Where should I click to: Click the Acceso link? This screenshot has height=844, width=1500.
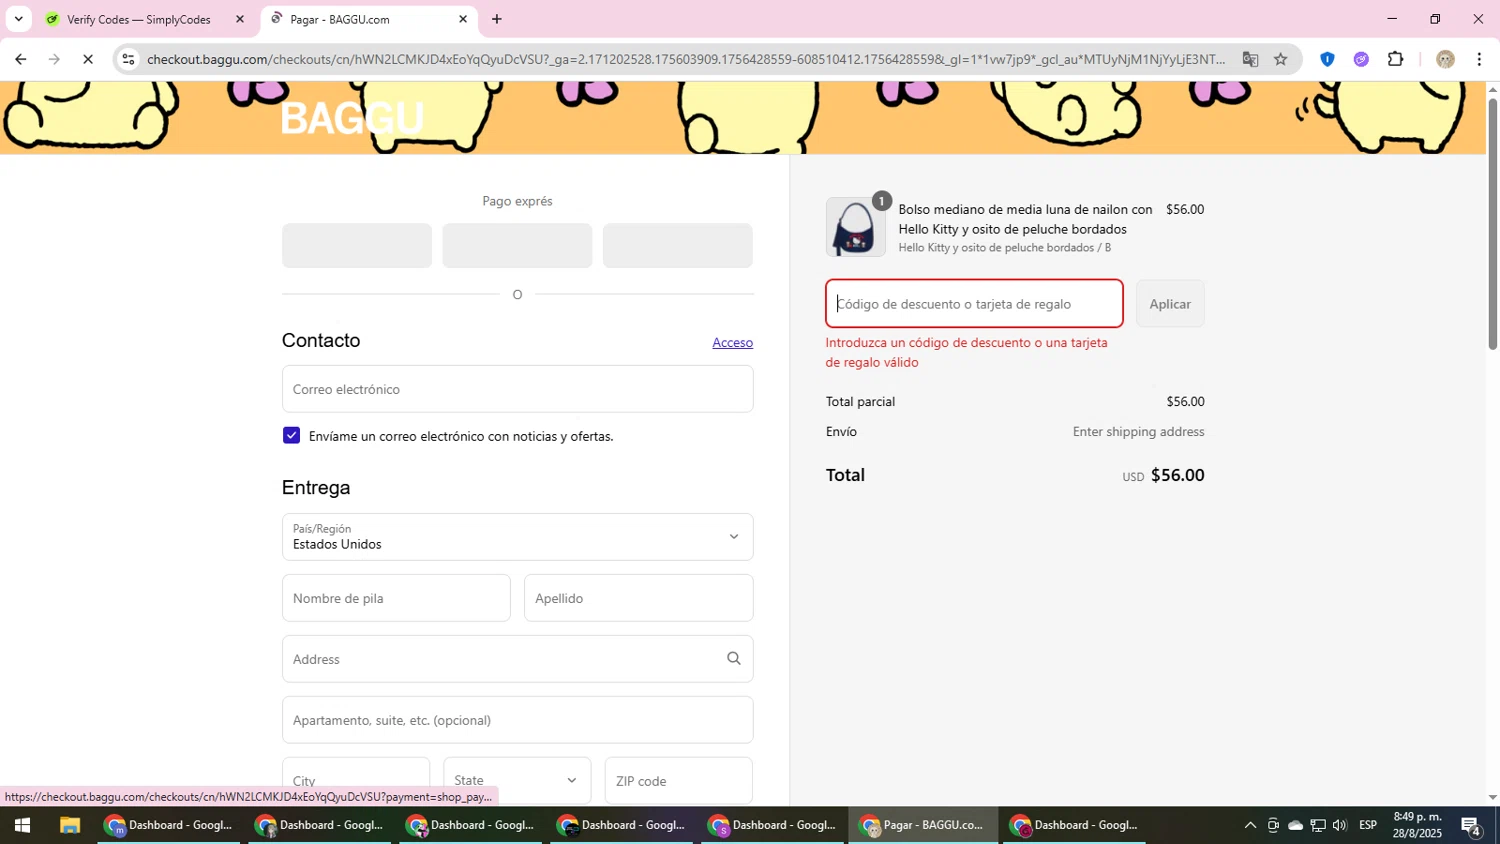(732, 342)
